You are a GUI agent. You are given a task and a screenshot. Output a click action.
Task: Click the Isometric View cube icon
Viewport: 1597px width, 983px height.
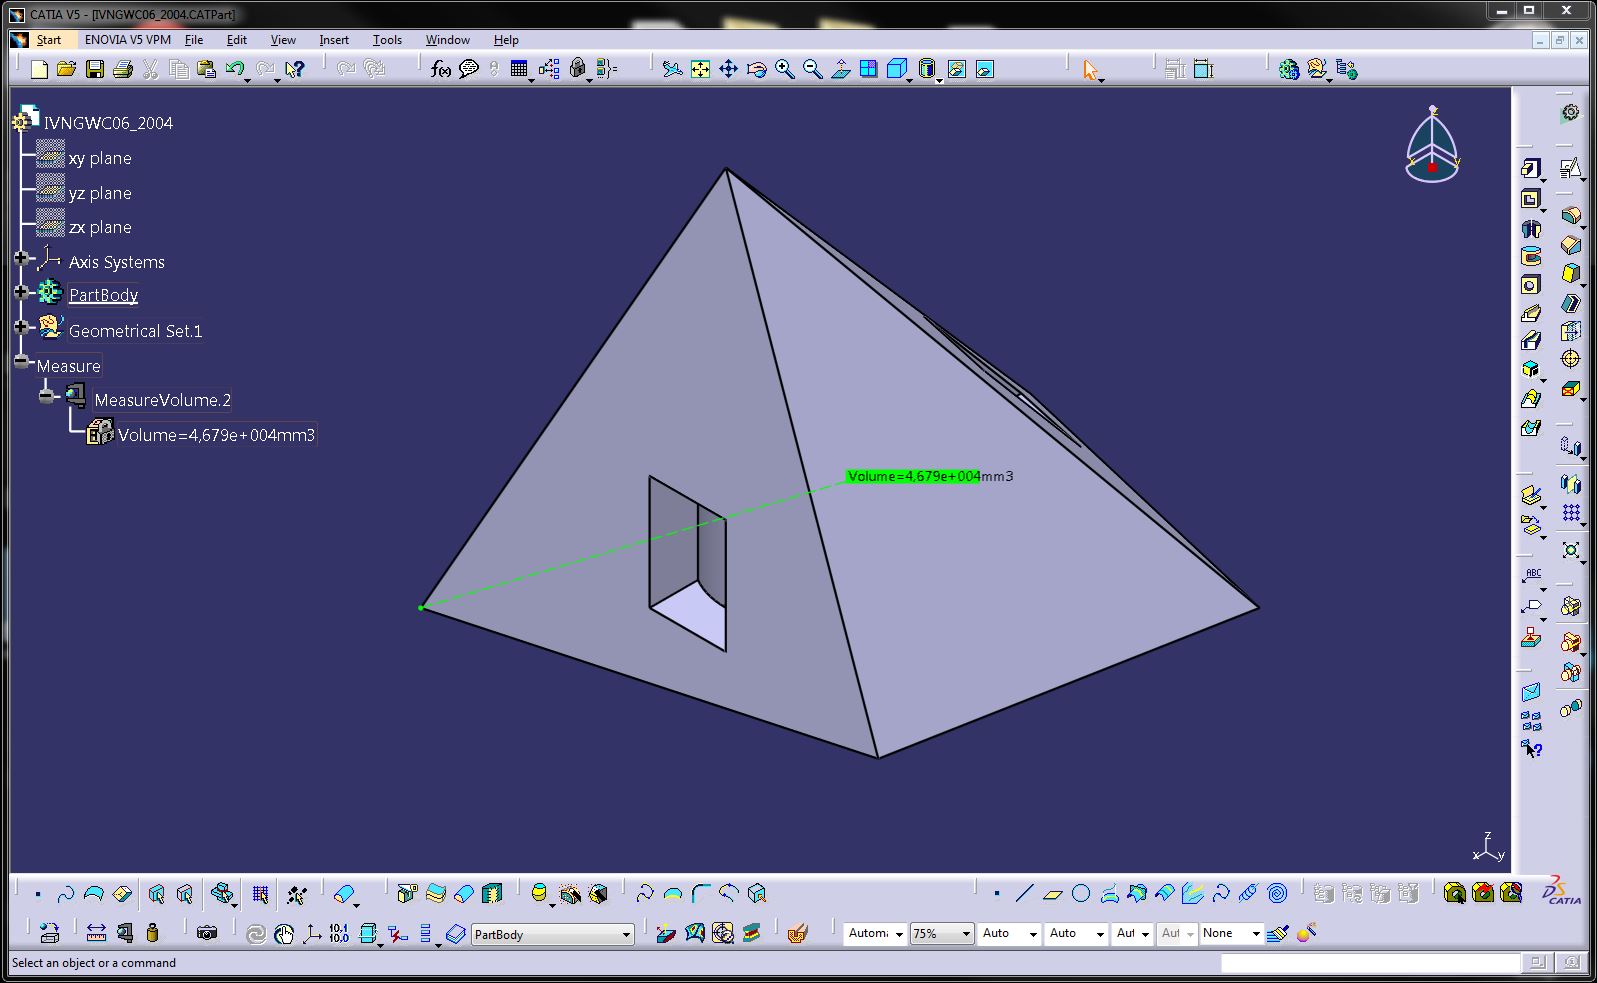(897, 69)
